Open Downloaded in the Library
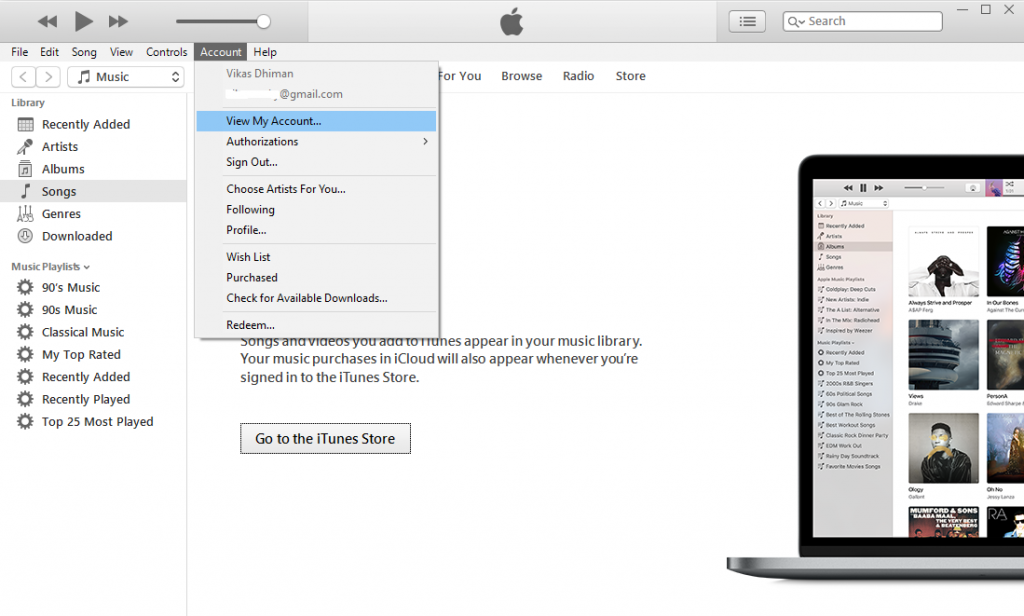 (77, 236)
